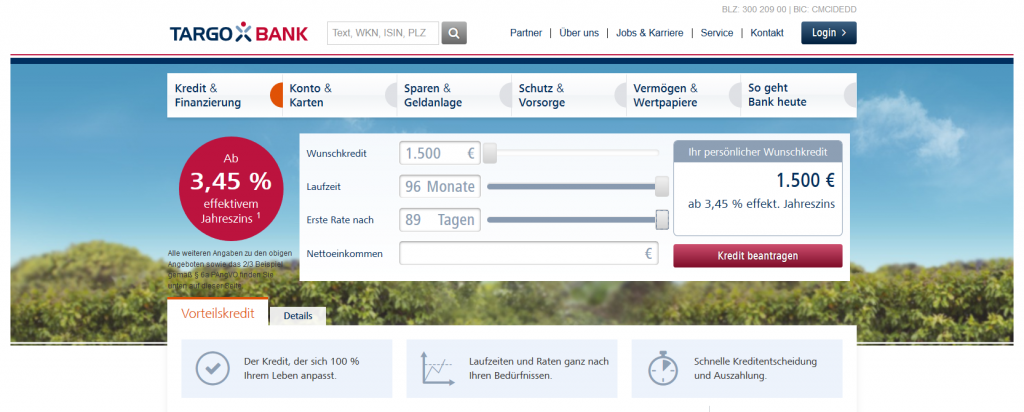The image size is (1024, 412).
Task: Focus the search field Text, WKN, ISIN, PLZ
Action: pyautogui.click(x=383, y=33)
